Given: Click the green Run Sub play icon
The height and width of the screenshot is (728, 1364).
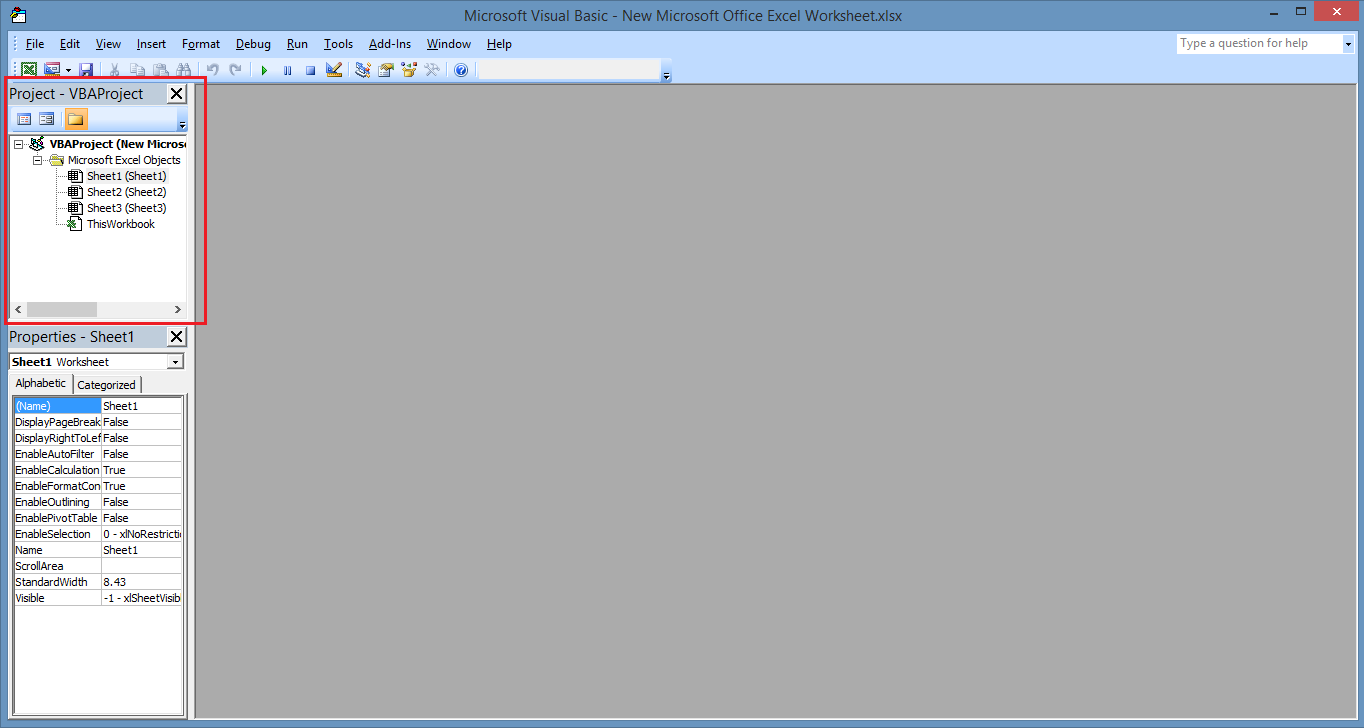Looking at the screenshot, I should pos(264,70).
